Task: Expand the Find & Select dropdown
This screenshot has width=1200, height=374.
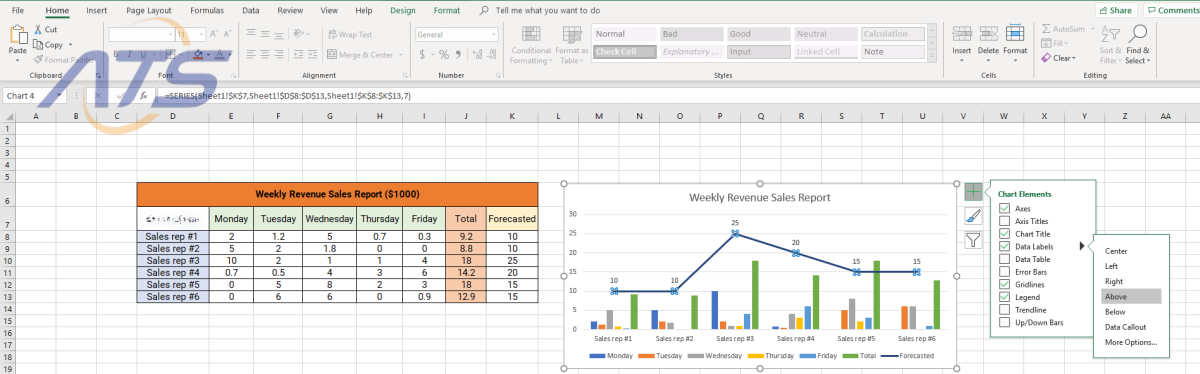Action: pos(1137,44)
